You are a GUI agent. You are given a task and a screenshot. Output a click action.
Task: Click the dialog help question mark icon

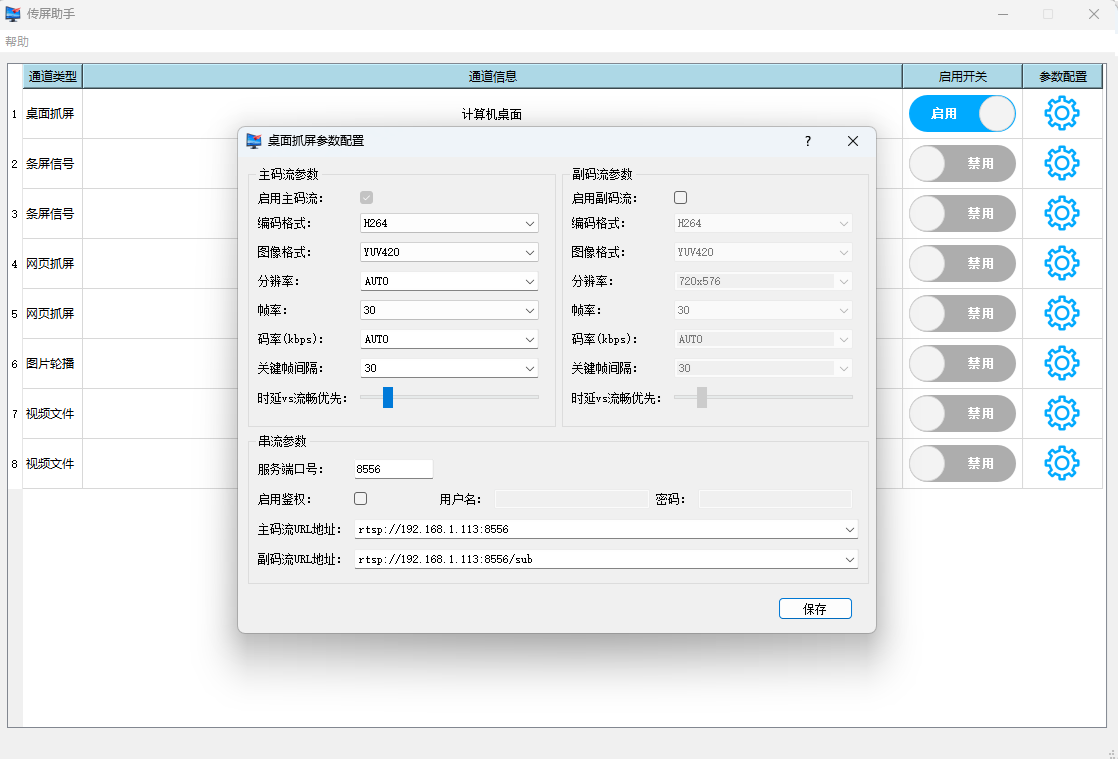(x=808, y=141)
